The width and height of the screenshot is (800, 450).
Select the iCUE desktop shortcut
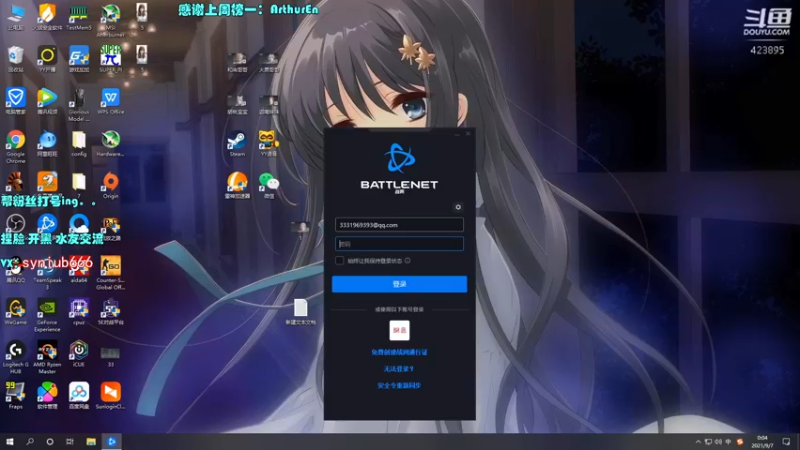[x=79, y=354]
